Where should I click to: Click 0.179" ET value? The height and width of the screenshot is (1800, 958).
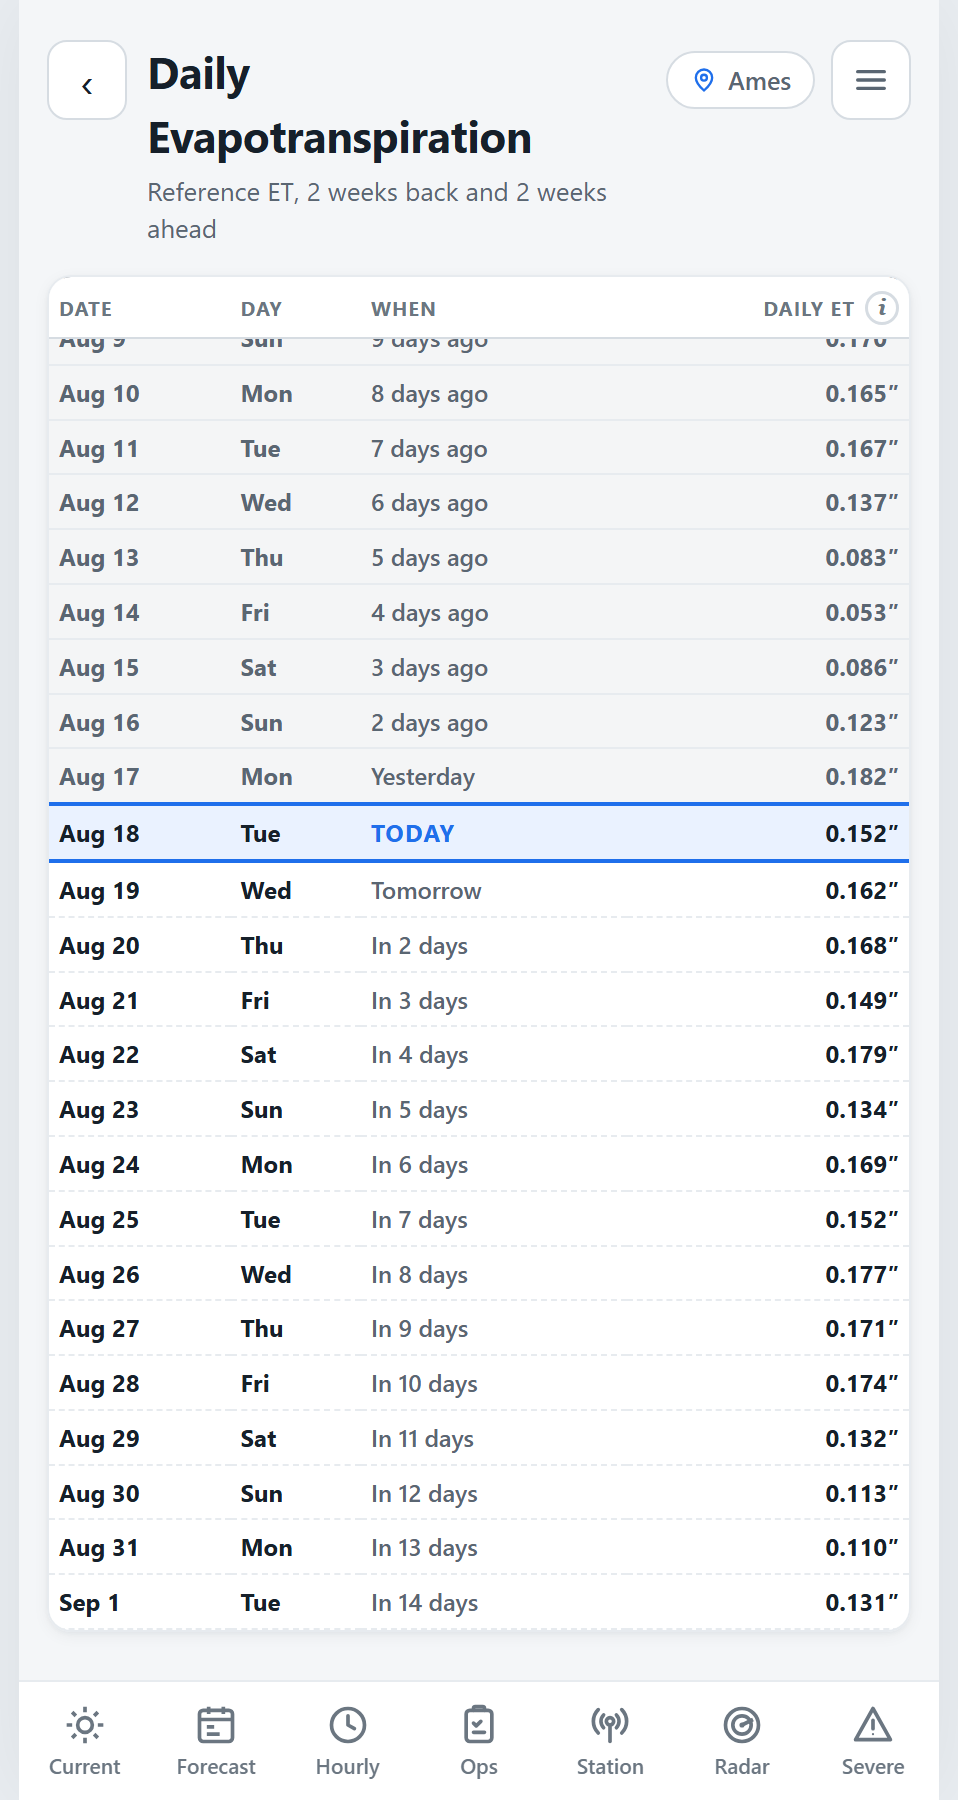point(861,1055)
